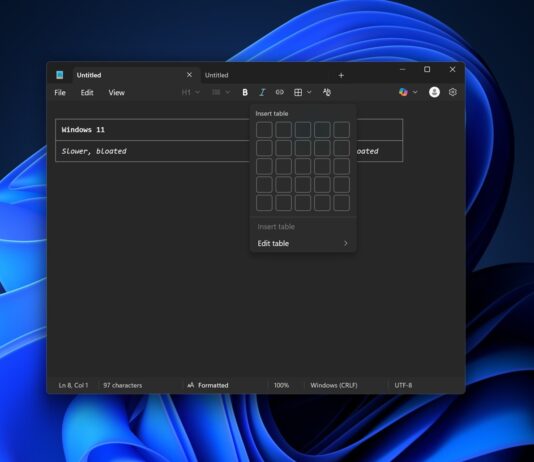
Task: Insert a hyperlink using link icon
Action: [x=280, y=92]
